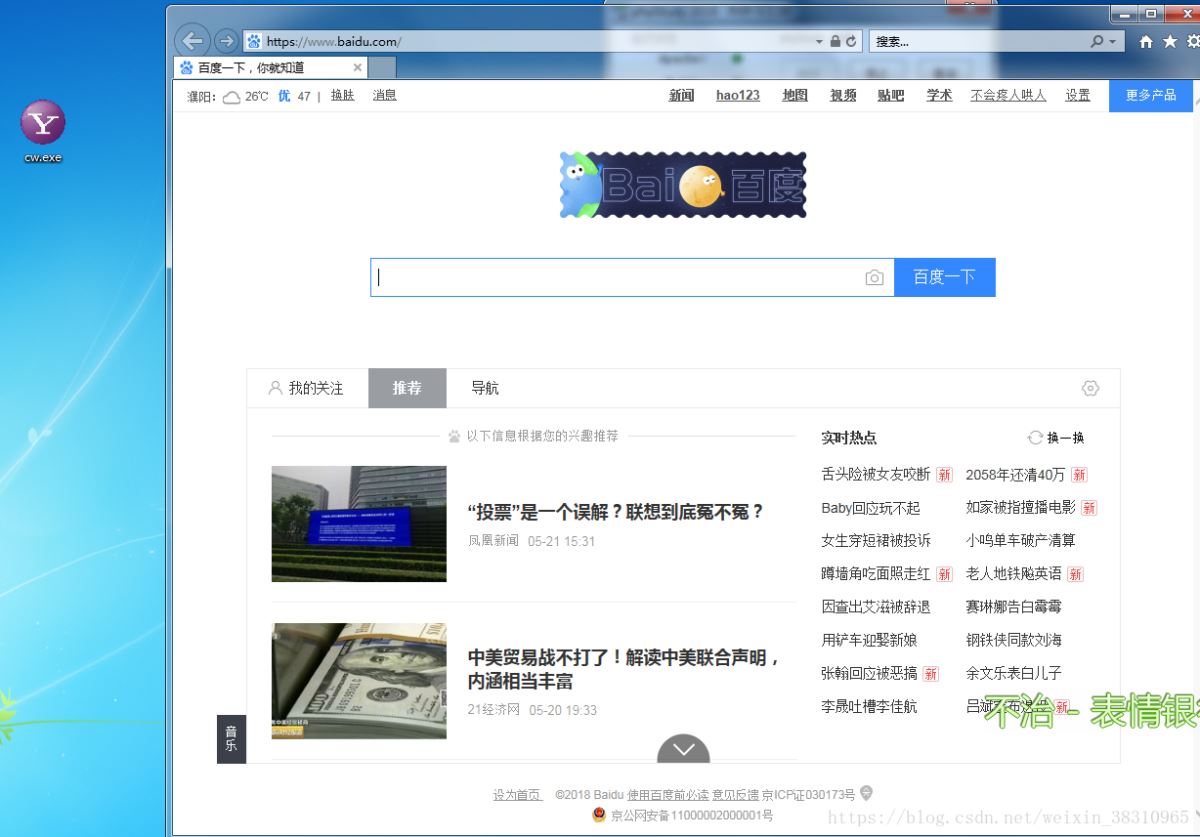Click the browser Back arrow
Viewport: 1200px width, 837px height.
coord(192,40)
